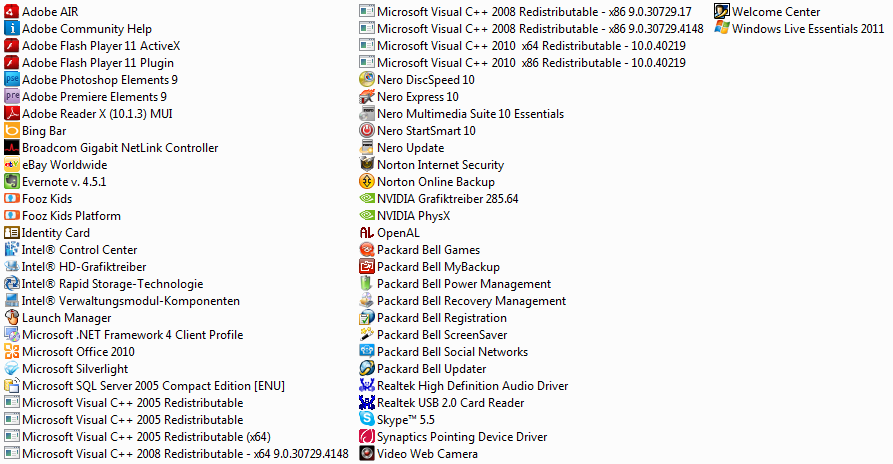The height and width of the screenshot is (464, 893).
Task: Click the Nero StartSmart 10 icon
Action: point(367,131)
